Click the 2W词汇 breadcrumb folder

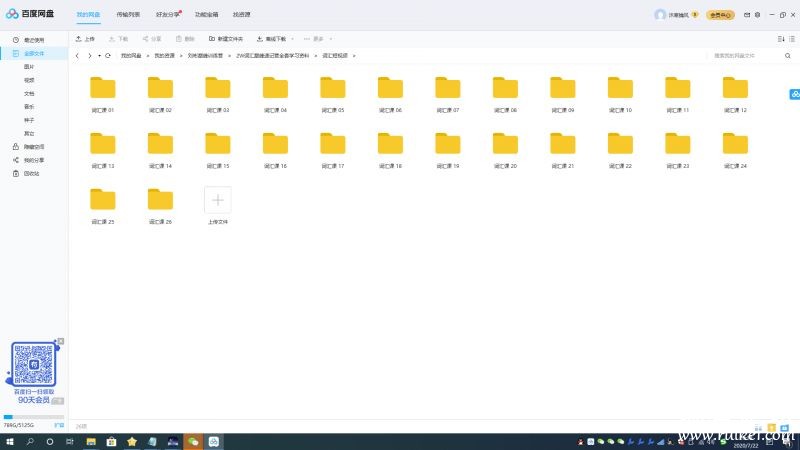pos(272,56)
